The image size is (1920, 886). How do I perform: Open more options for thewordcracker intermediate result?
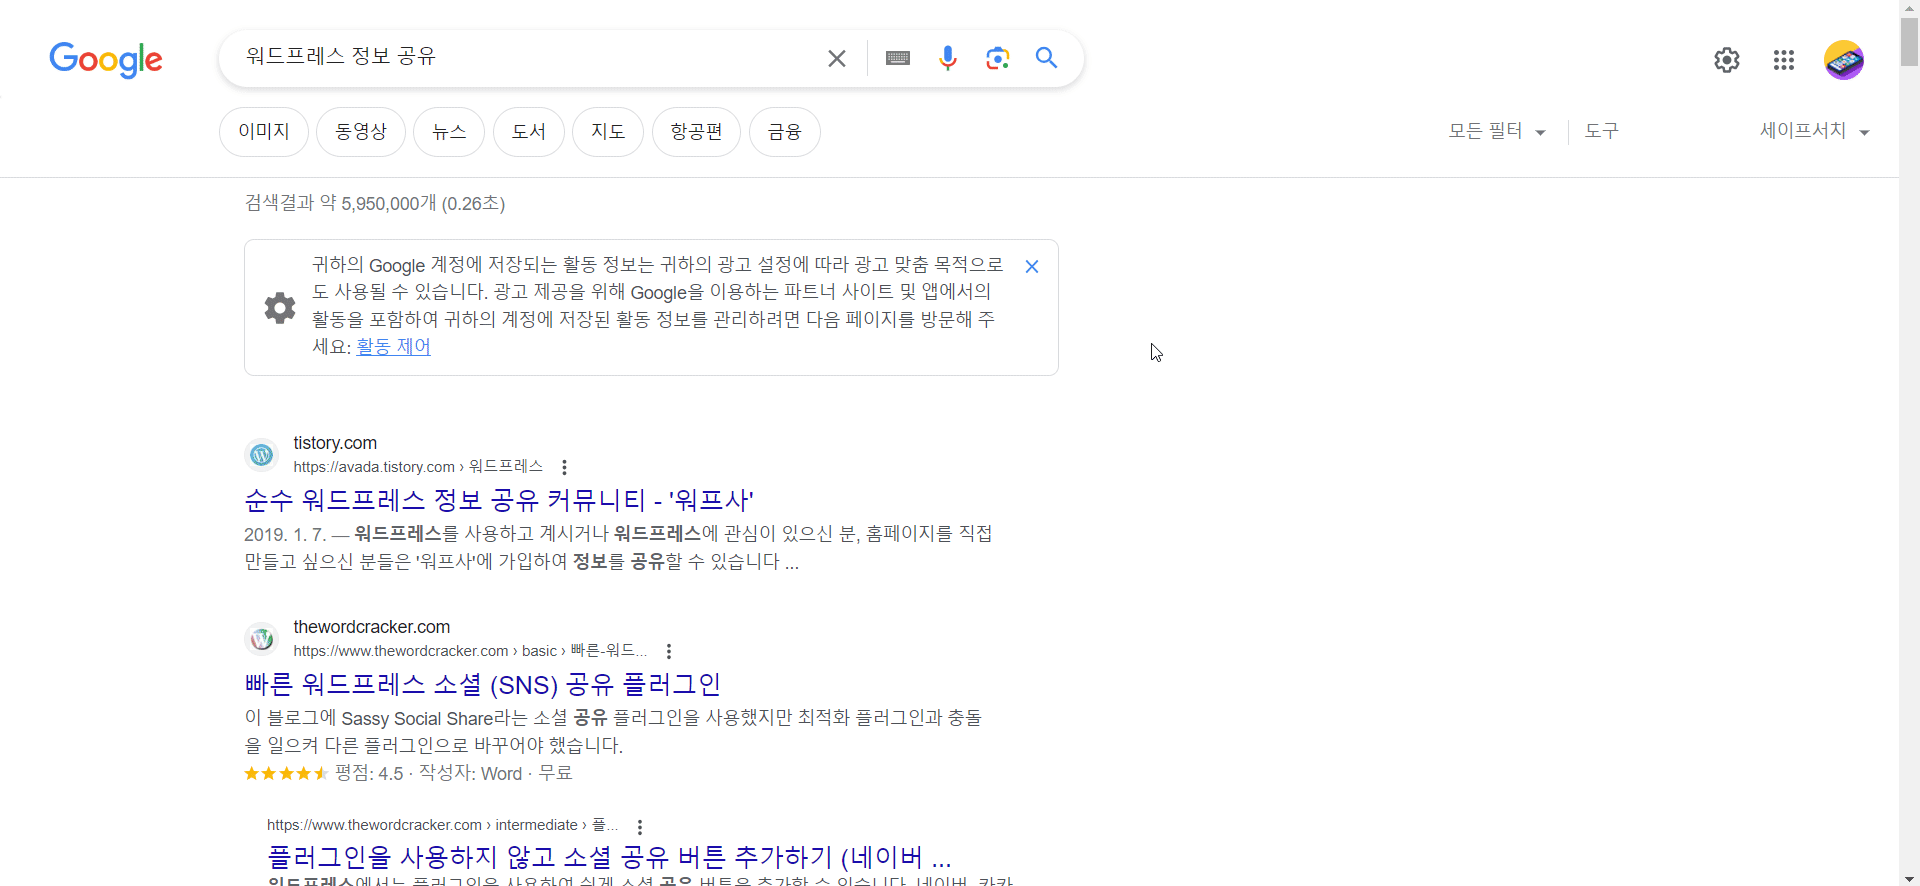(640, 827)
